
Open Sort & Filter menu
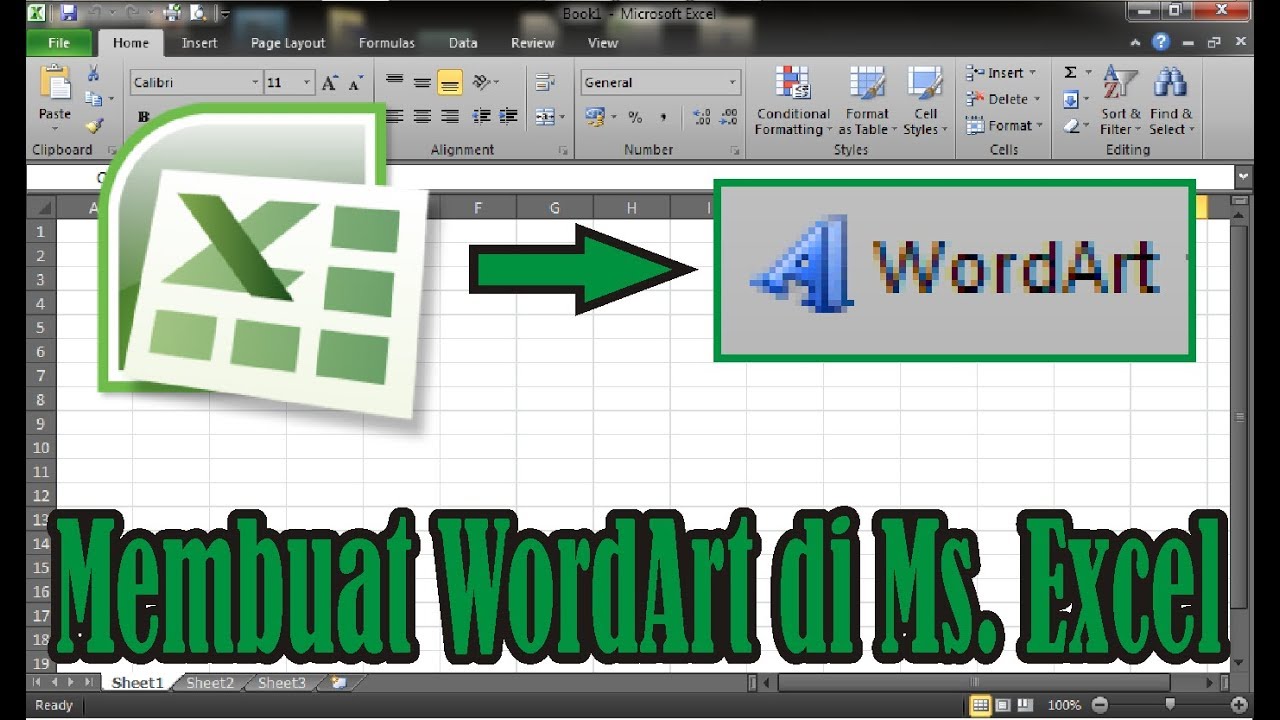pos(1119,101)
